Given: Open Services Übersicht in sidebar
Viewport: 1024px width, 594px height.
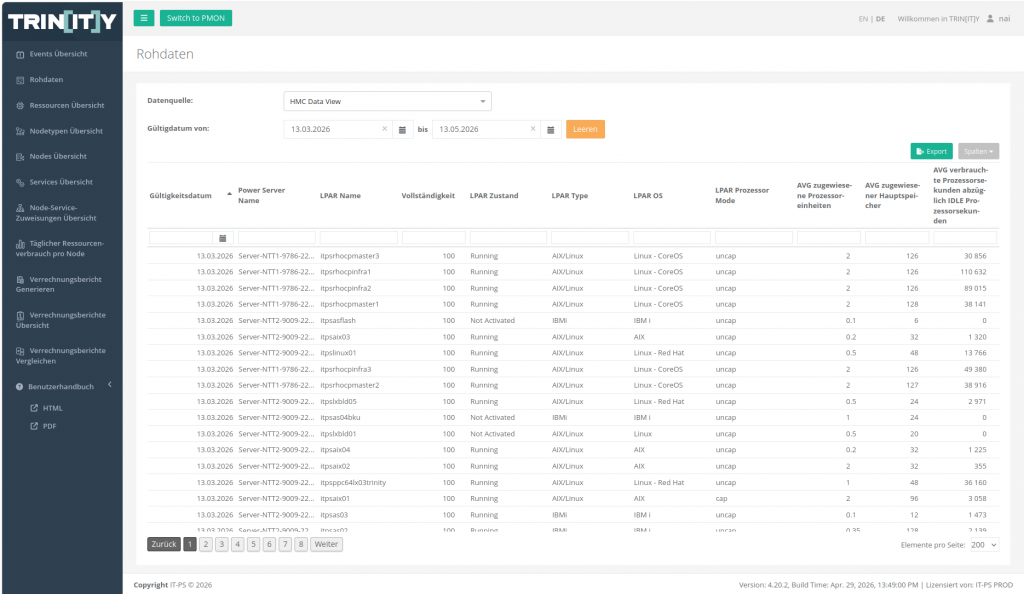Looking at the screenshot, I should pyautogui.click(x=61, y=182).
